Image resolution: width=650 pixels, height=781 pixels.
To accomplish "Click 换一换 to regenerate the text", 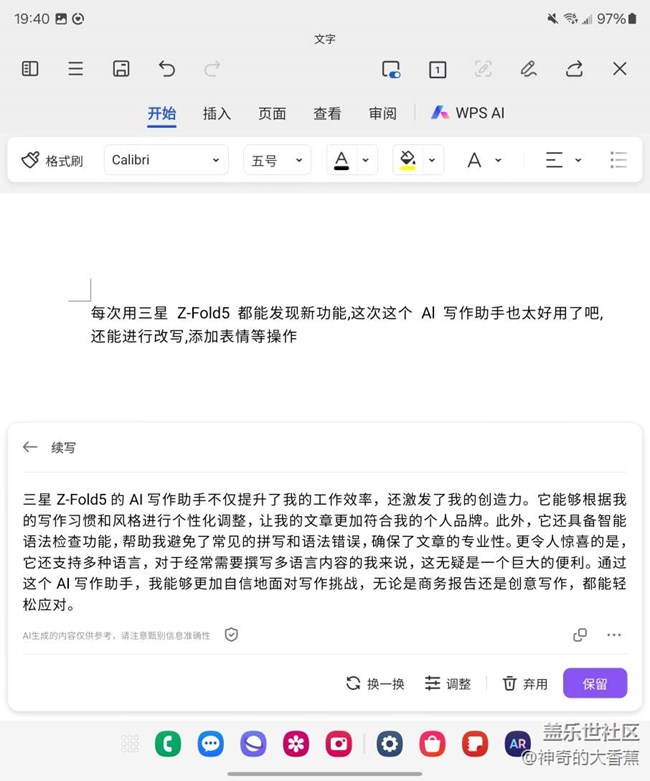I will [x=375, y=684].
